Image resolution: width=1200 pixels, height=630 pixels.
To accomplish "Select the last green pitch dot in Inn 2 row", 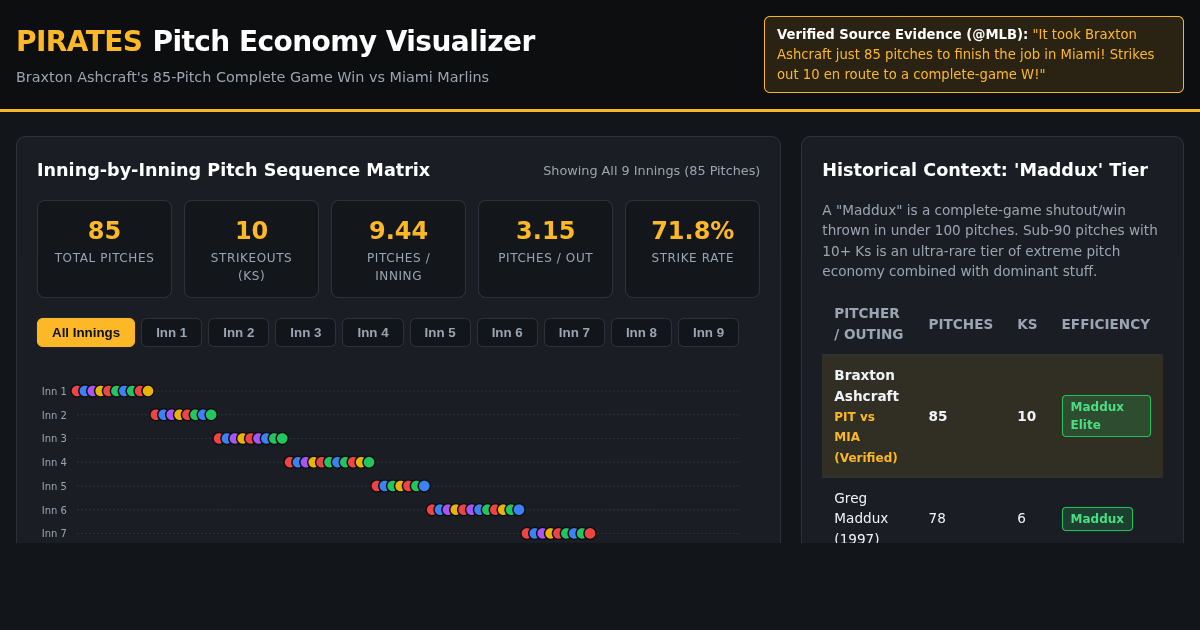I will pyautogui.click(x=211, y=415).
